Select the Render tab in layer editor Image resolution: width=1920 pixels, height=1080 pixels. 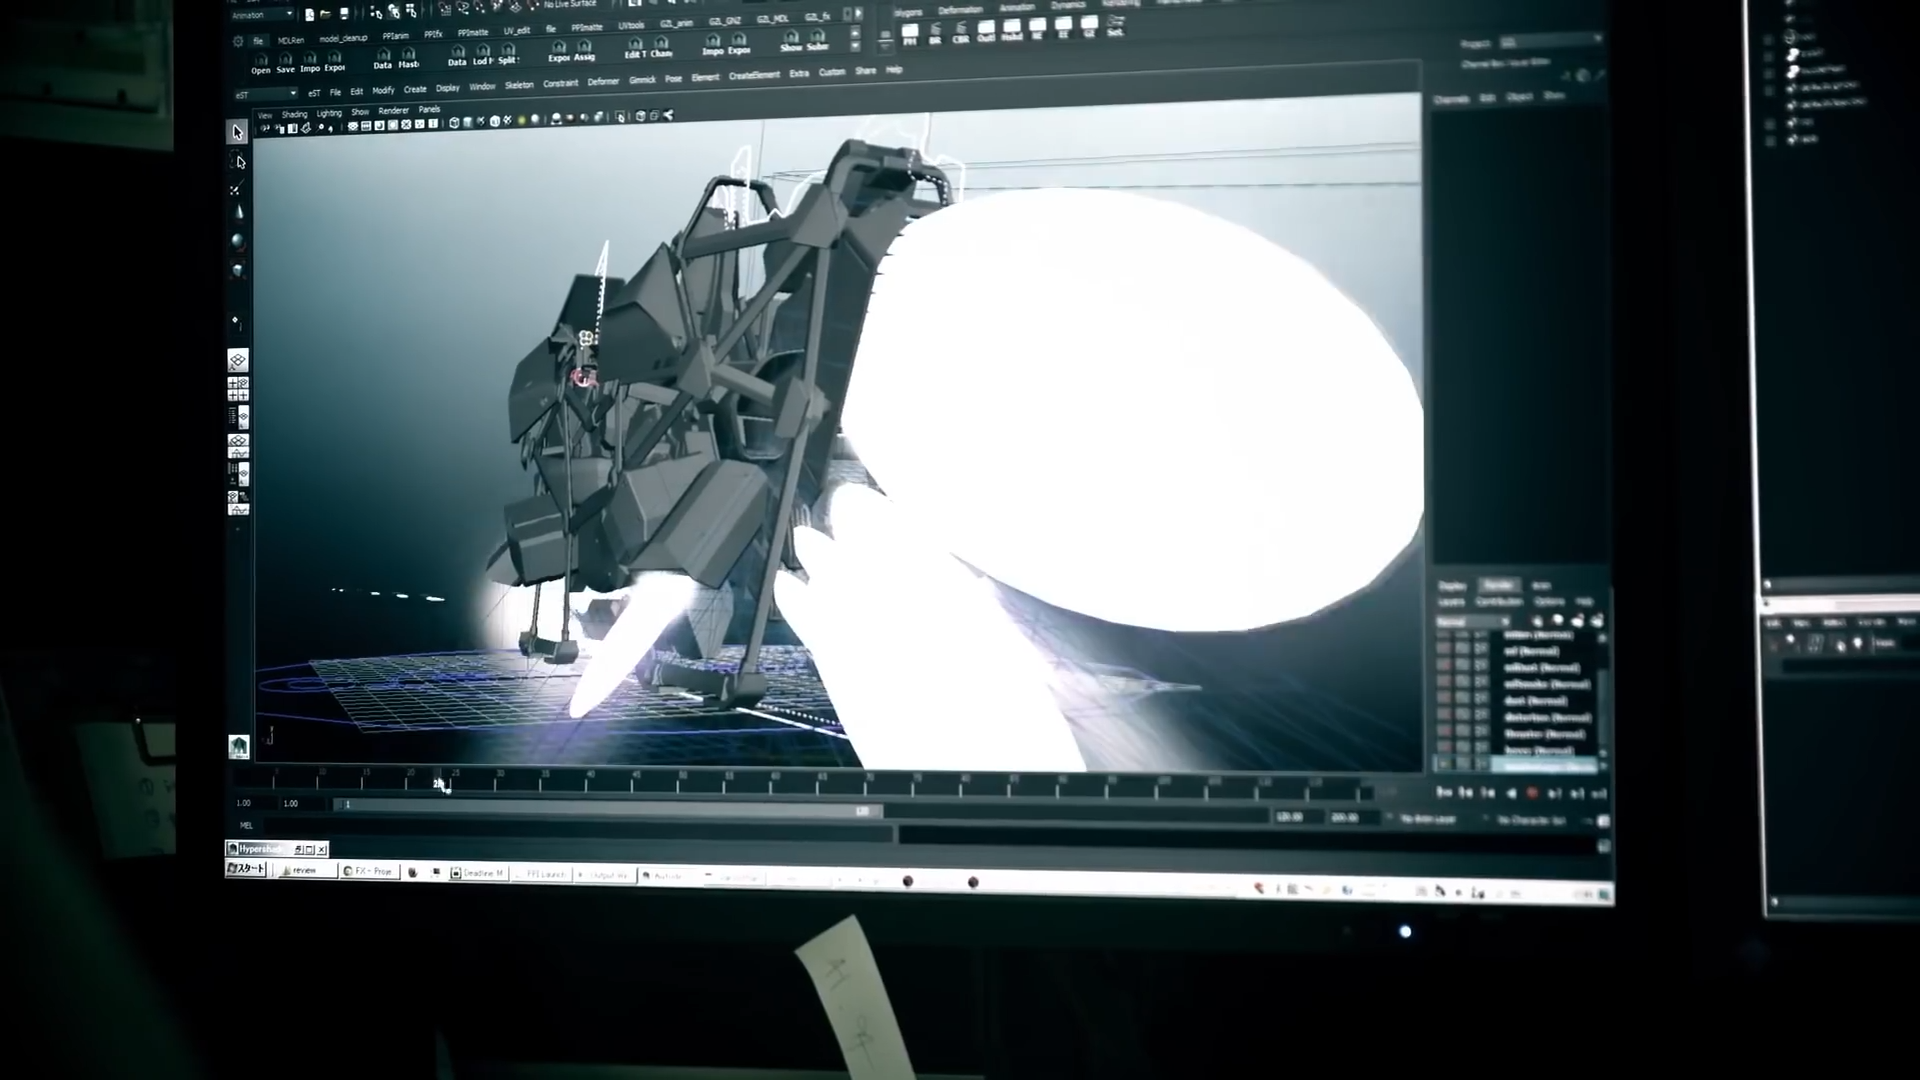(1498, 585)
